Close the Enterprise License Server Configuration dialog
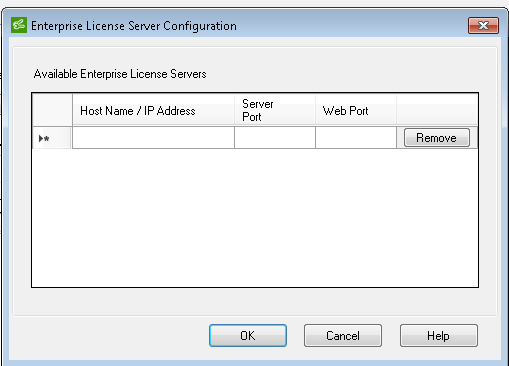Image resolution: width=509 pixels, height=366 pixels. tap(483, 26)
